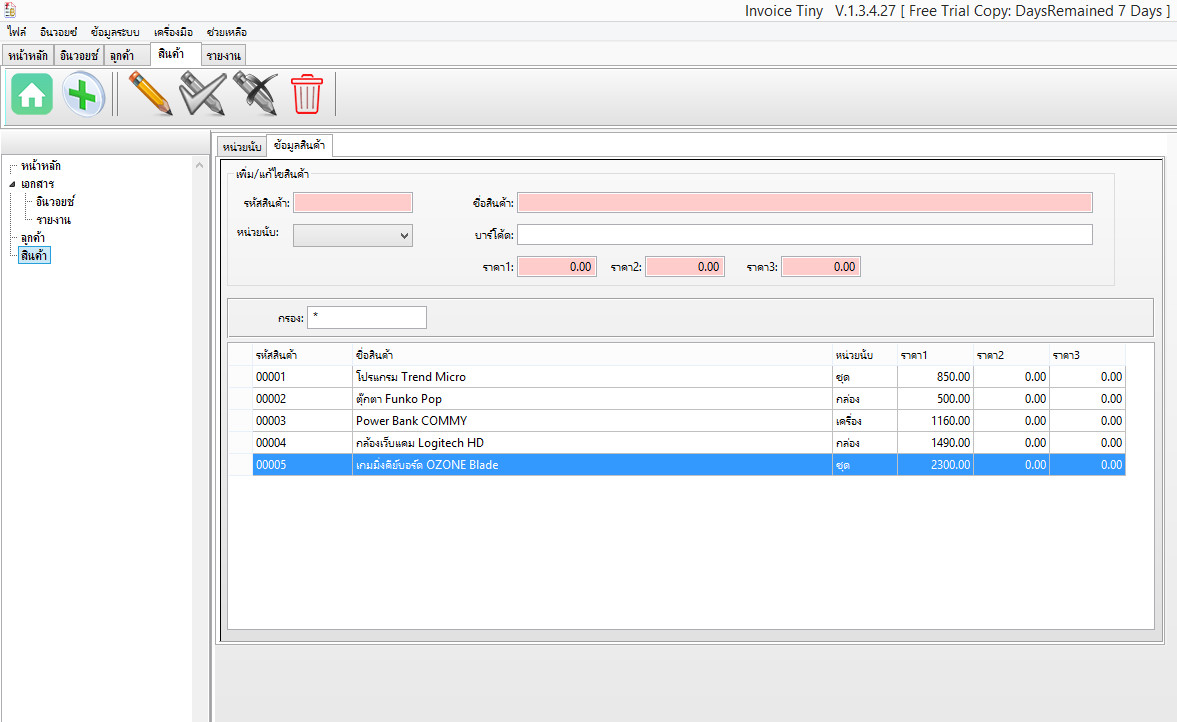Viewport: 1177px width, 722px height.
Task: Click the sidebar scroll up arrow
Action: pyautogui.click(x=200, y=165)
